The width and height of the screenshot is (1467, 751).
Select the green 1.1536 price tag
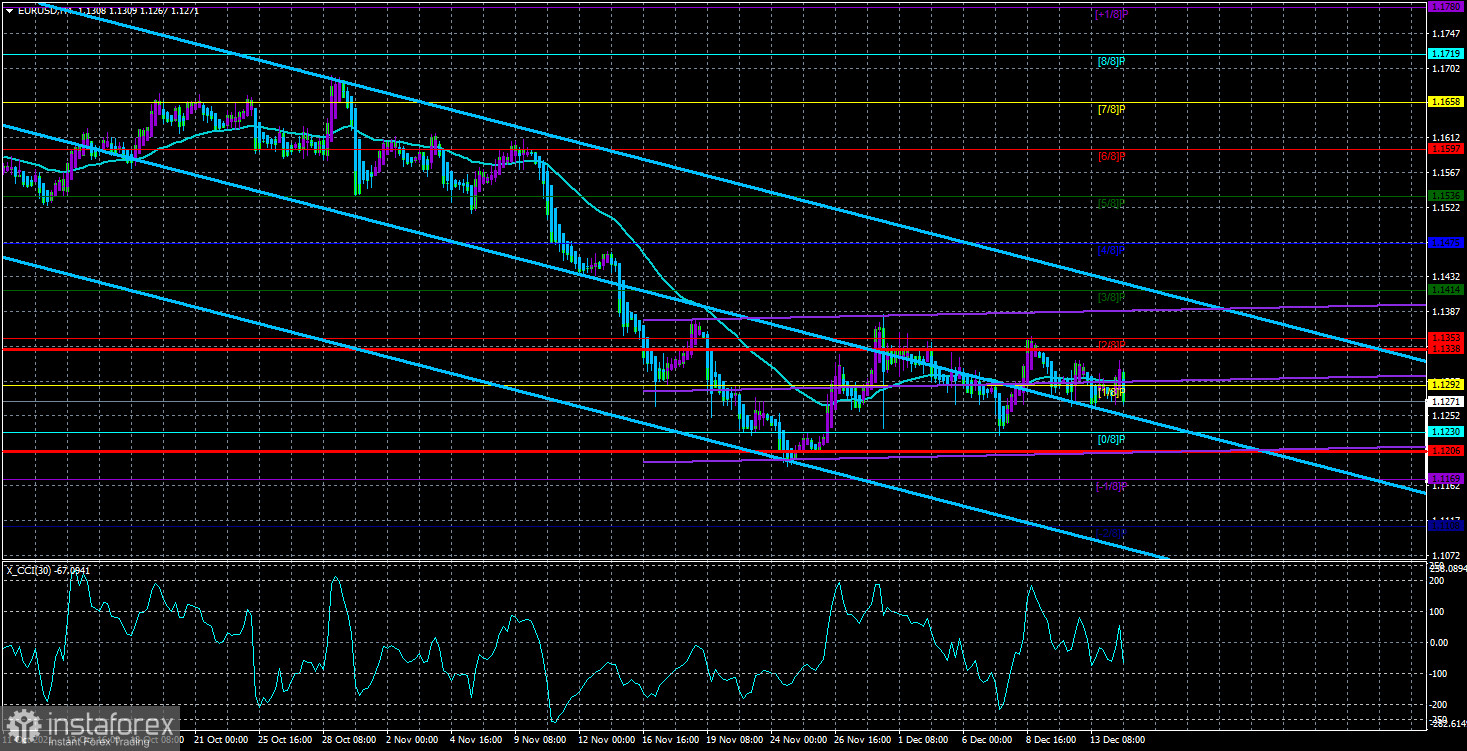coord(1447,196)
